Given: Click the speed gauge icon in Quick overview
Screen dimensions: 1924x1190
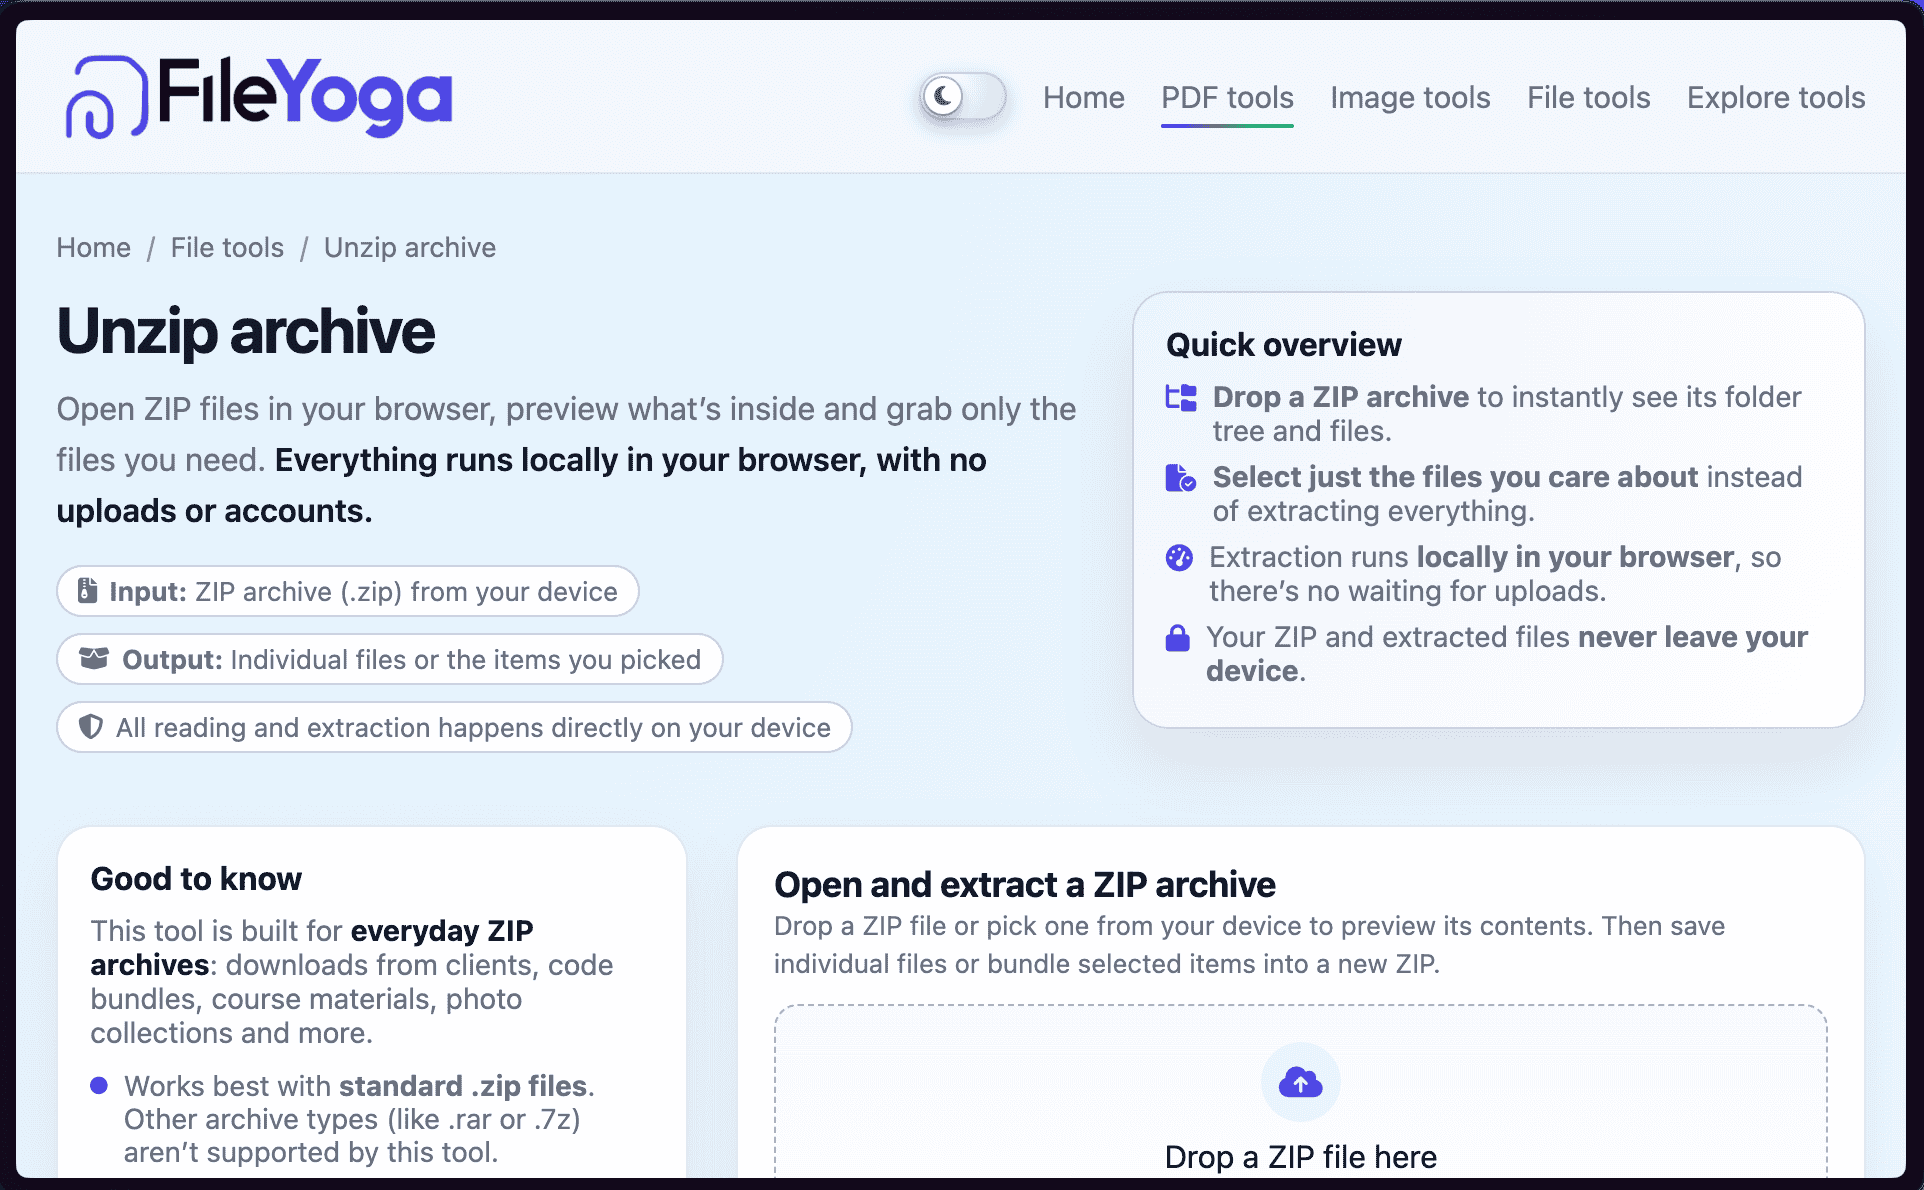Looking at the screenshot, I should (x=1179, y=558).
